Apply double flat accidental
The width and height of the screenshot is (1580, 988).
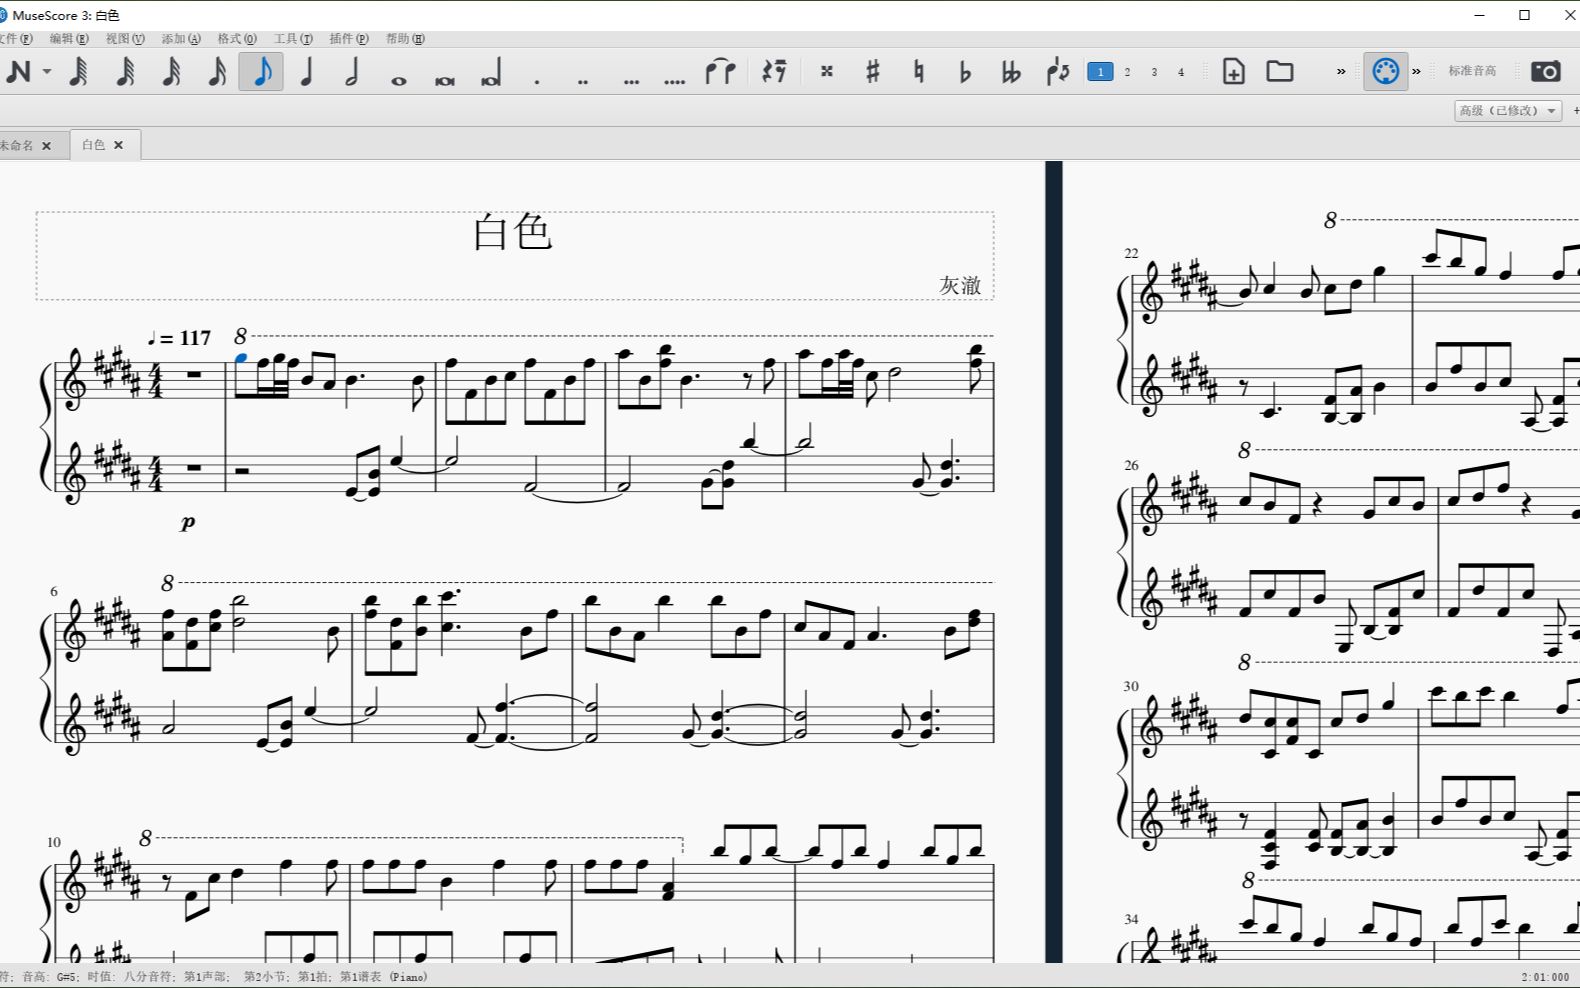pos(1011,72)
